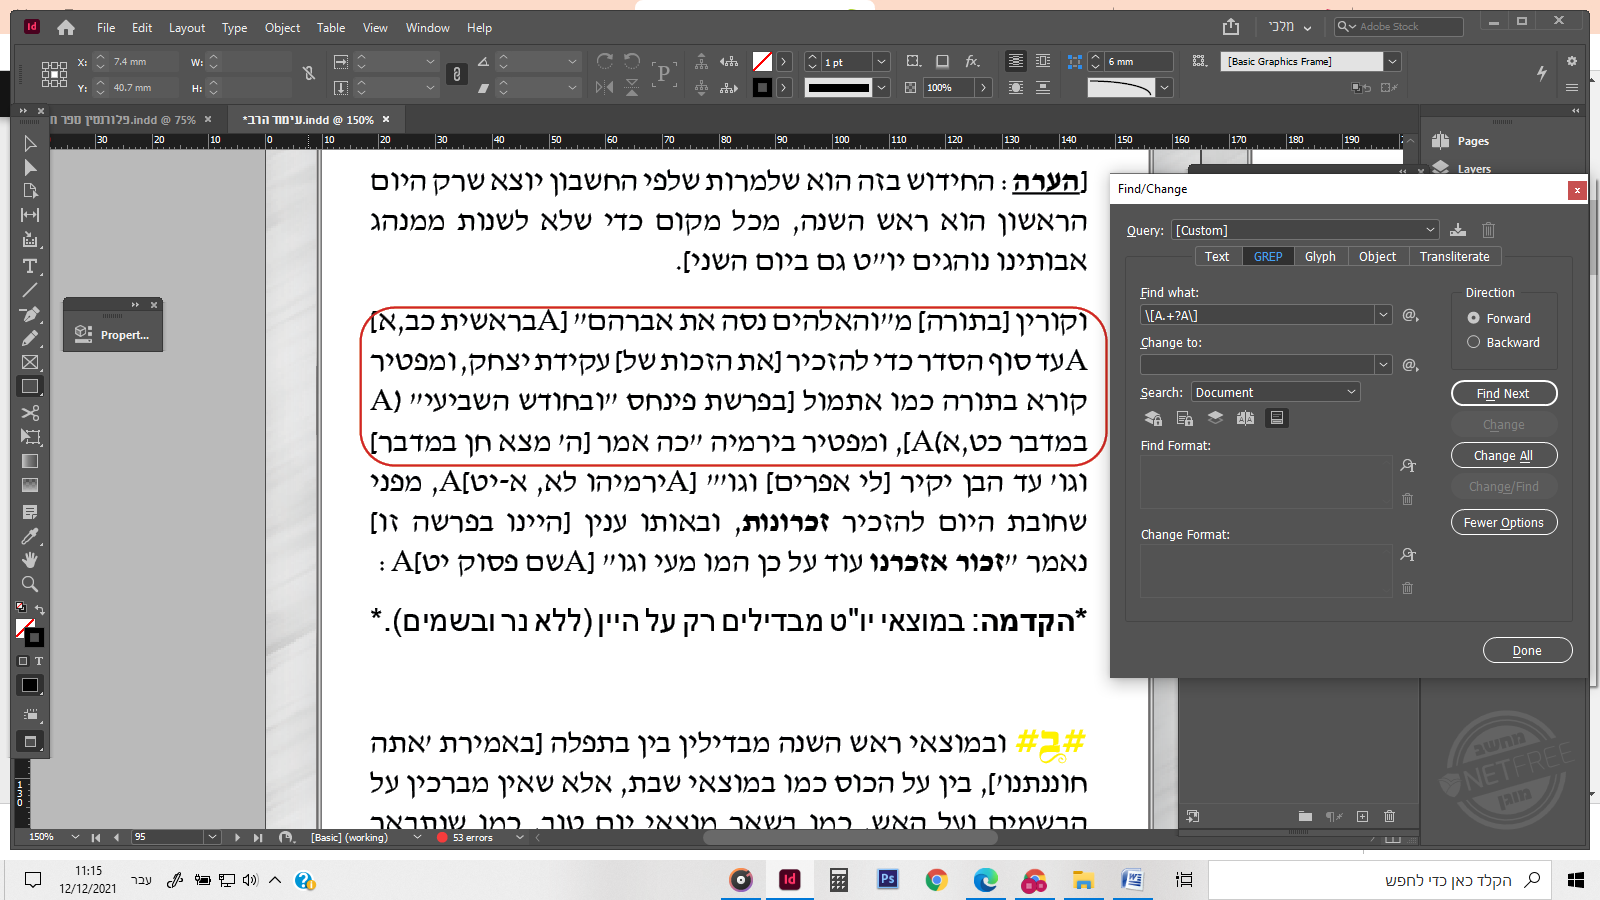
Task: Select the Line tool
Action: pos(30,290)
